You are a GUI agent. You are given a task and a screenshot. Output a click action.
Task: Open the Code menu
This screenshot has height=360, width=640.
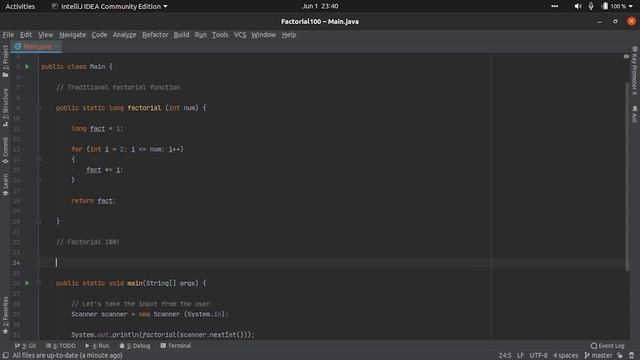coord(99,35)
